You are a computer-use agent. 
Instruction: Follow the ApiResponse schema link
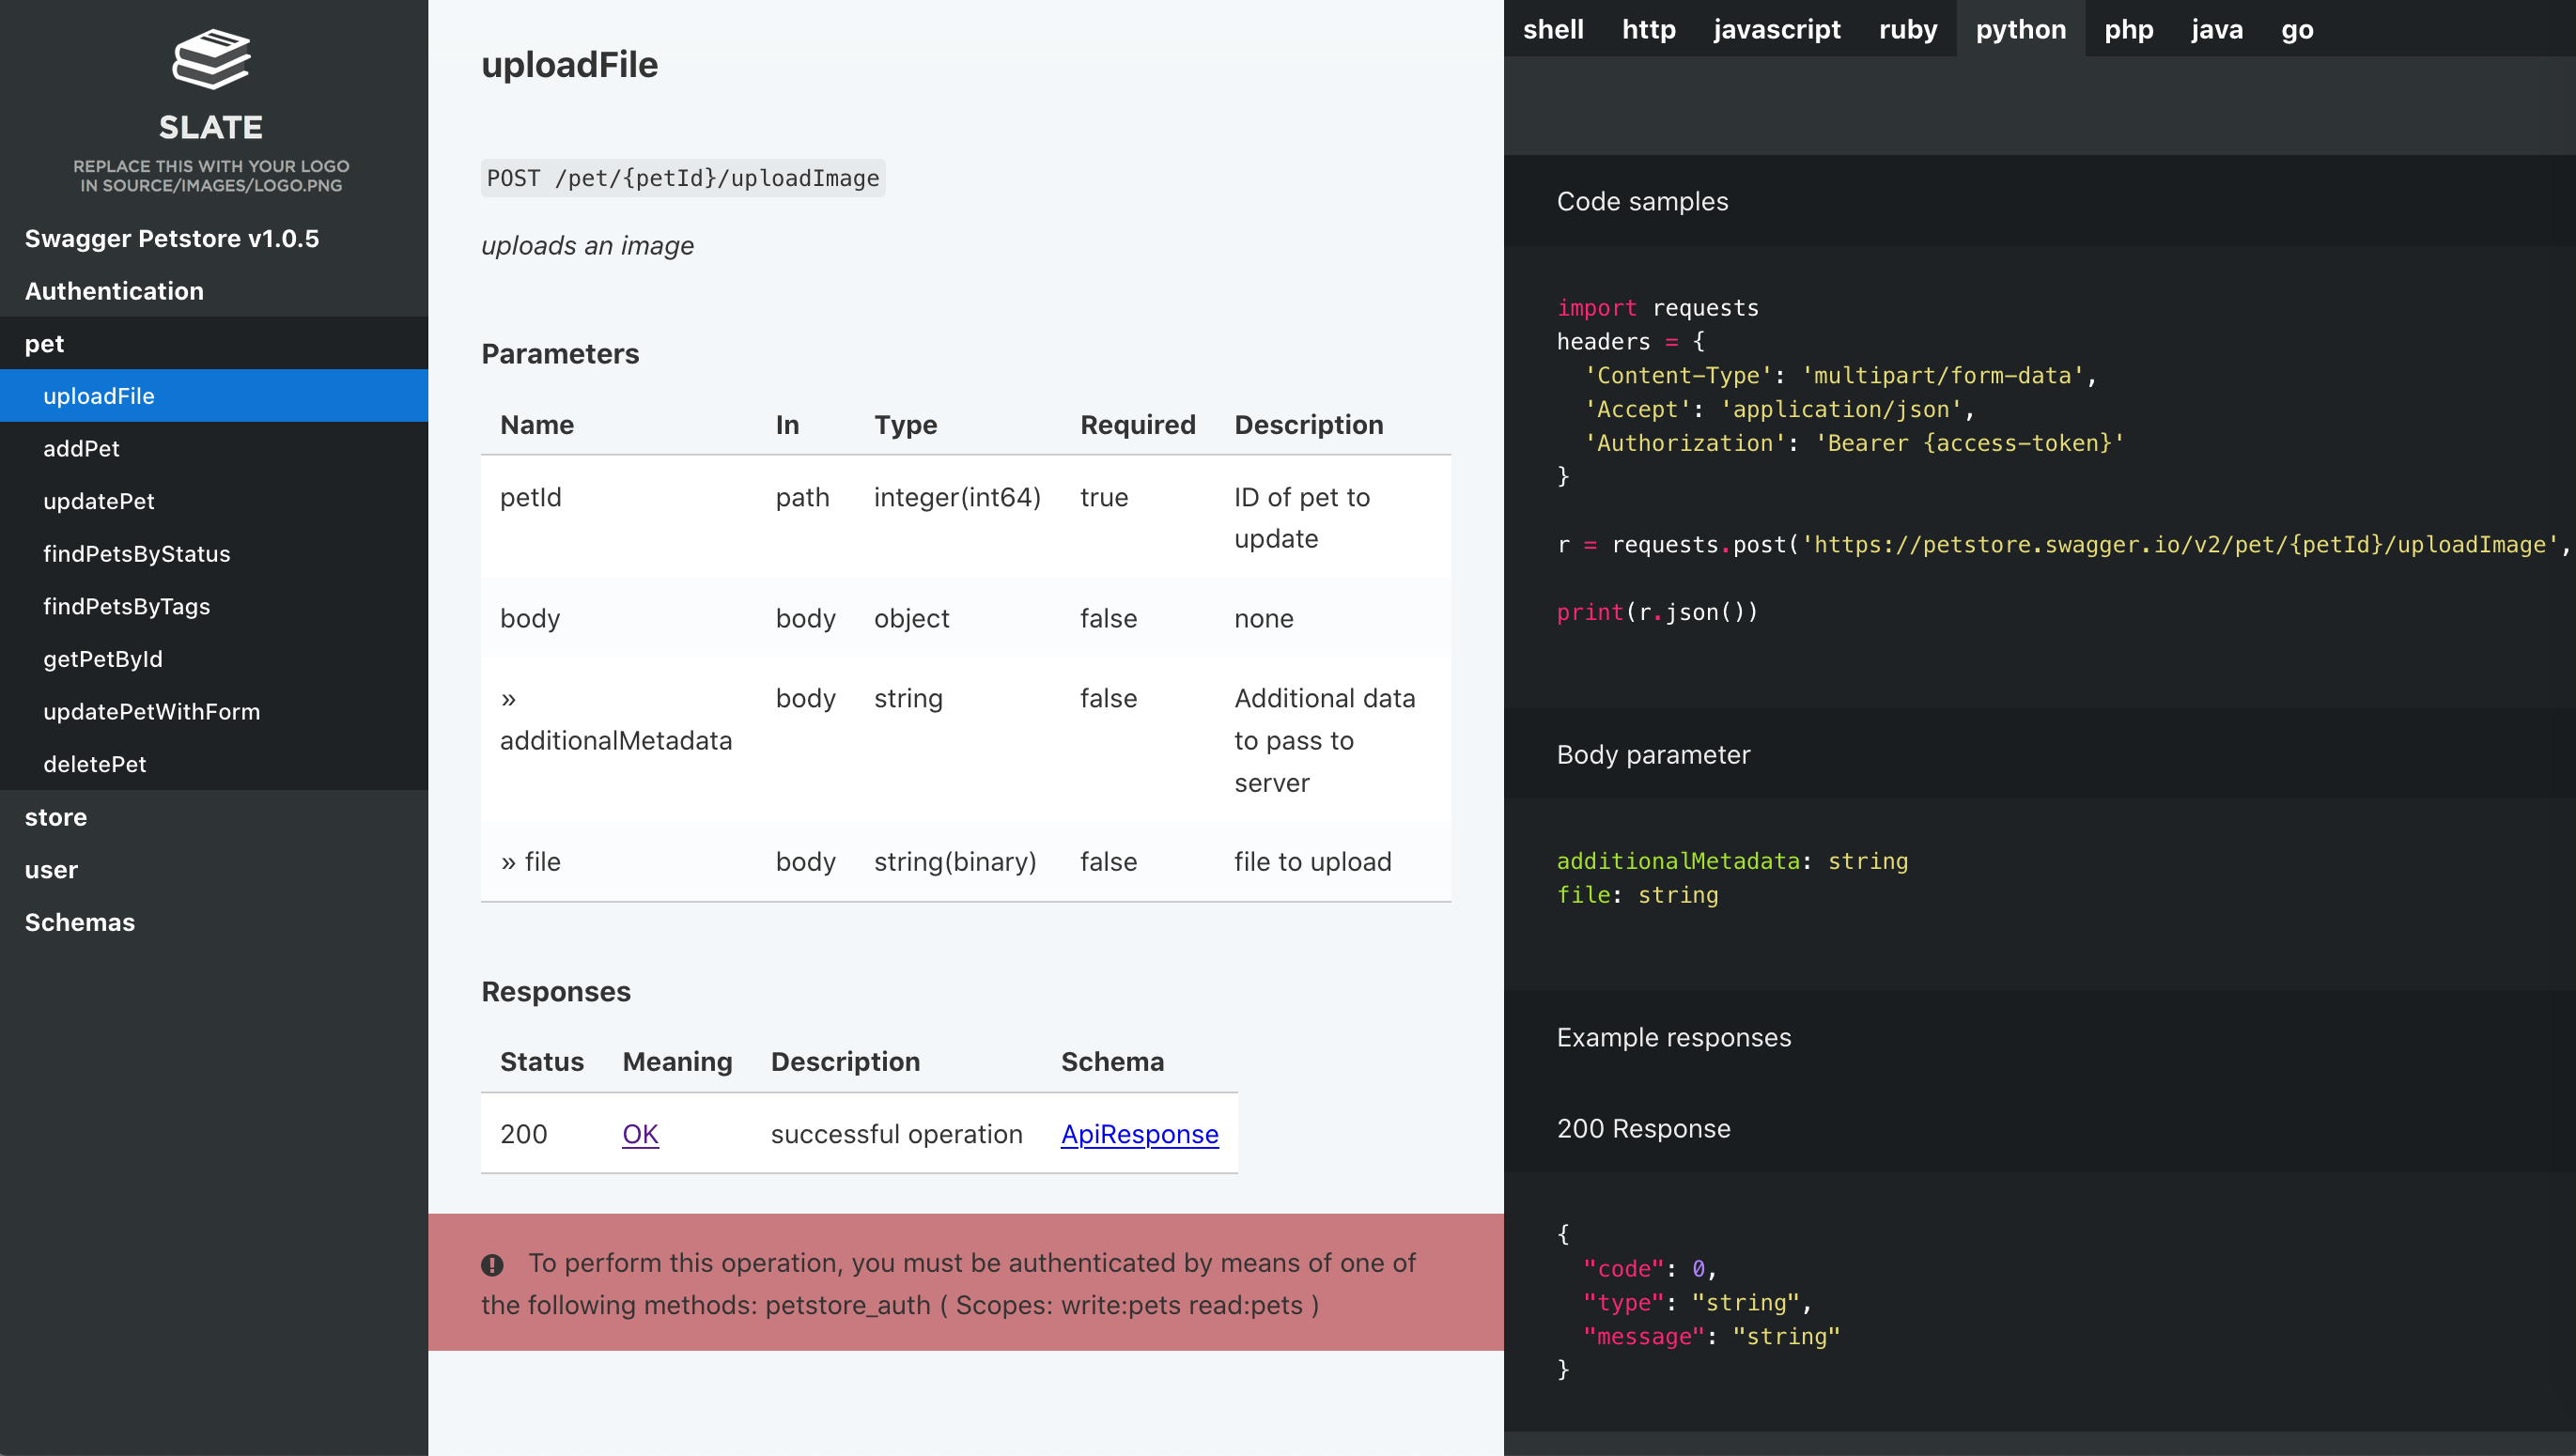[x=1139, y=1134]
